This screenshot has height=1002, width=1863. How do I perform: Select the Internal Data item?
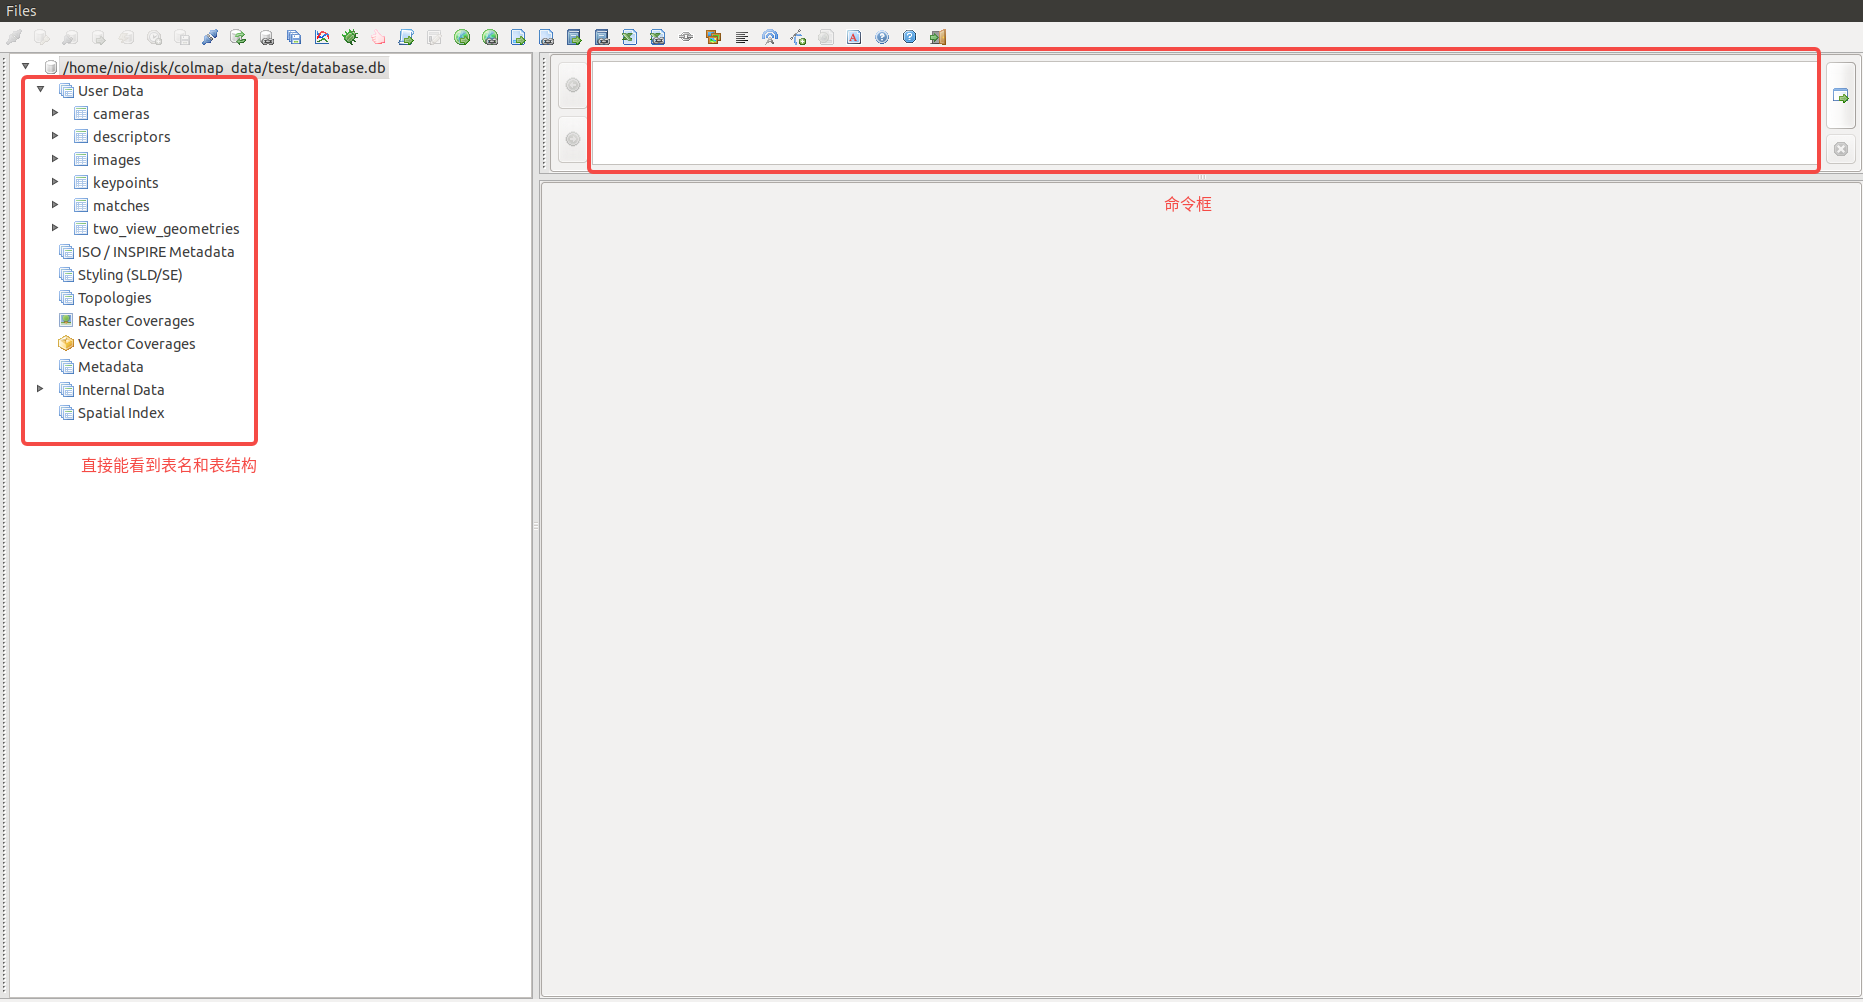[121, 390]
